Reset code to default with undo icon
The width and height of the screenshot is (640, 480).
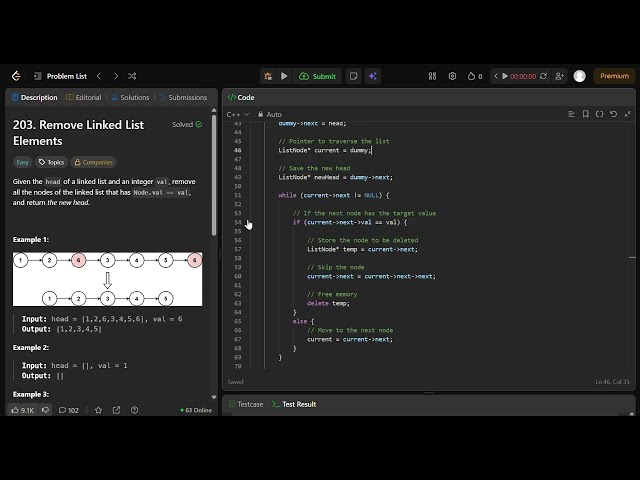tap(613, 114)
